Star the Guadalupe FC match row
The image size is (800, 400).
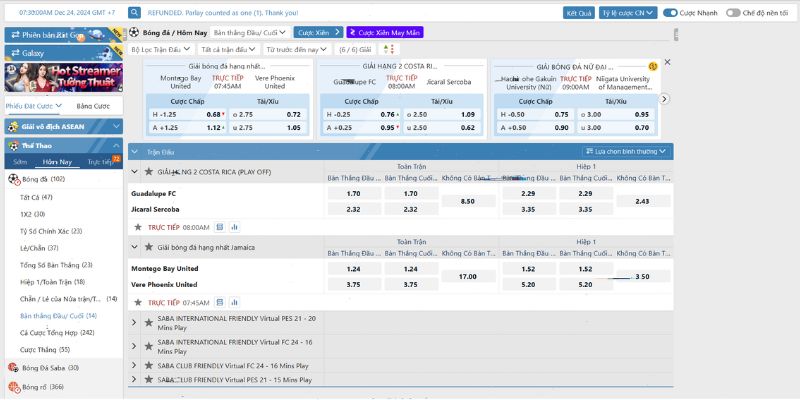coord(137,227)
